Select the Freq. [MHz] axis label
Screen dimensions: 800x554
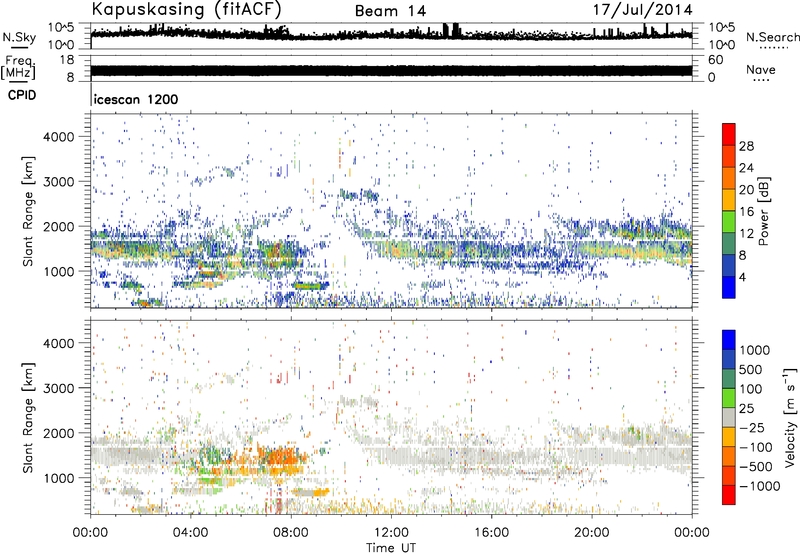[18, 68]
